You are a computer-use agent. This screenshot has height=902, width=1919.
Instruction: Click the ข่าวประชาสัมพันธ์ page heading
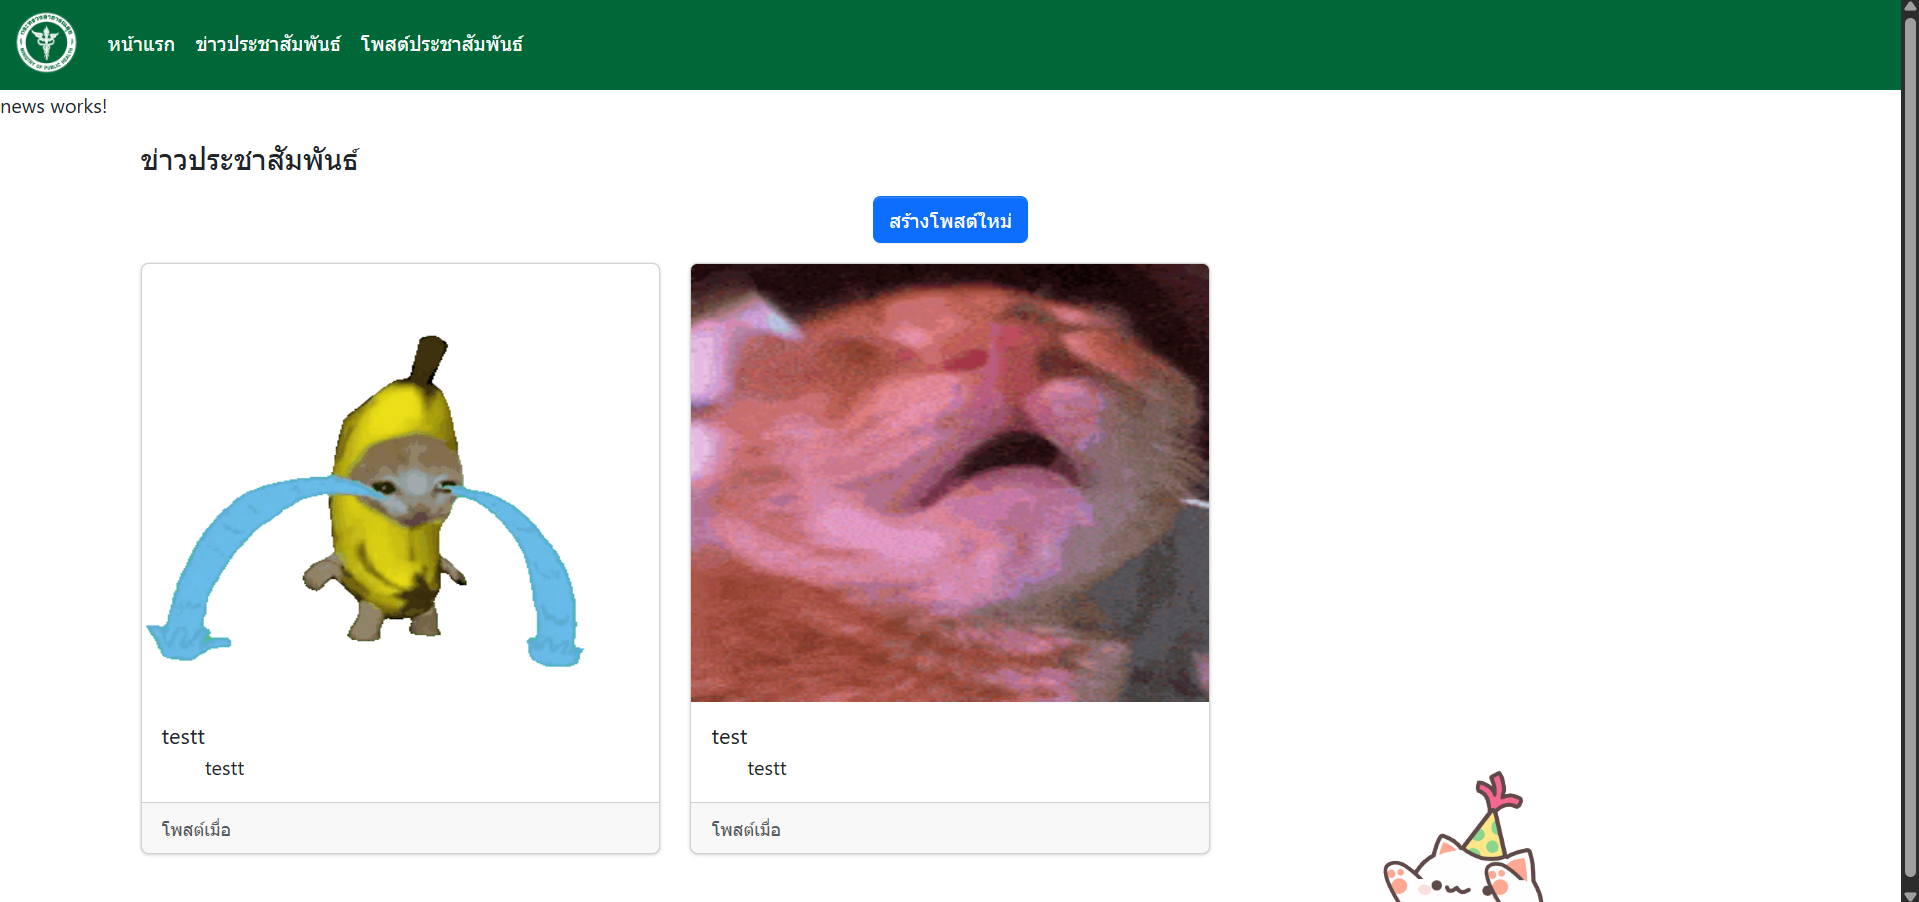[x=250, y=160]
